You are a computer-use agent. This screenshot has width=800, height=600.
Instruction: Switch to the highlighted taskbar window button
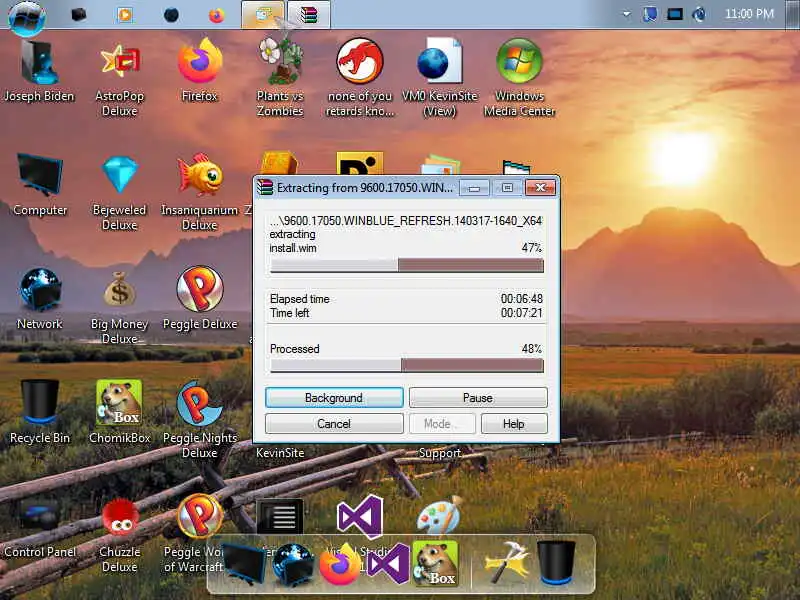pyautogui.click(x=263, y=15)
